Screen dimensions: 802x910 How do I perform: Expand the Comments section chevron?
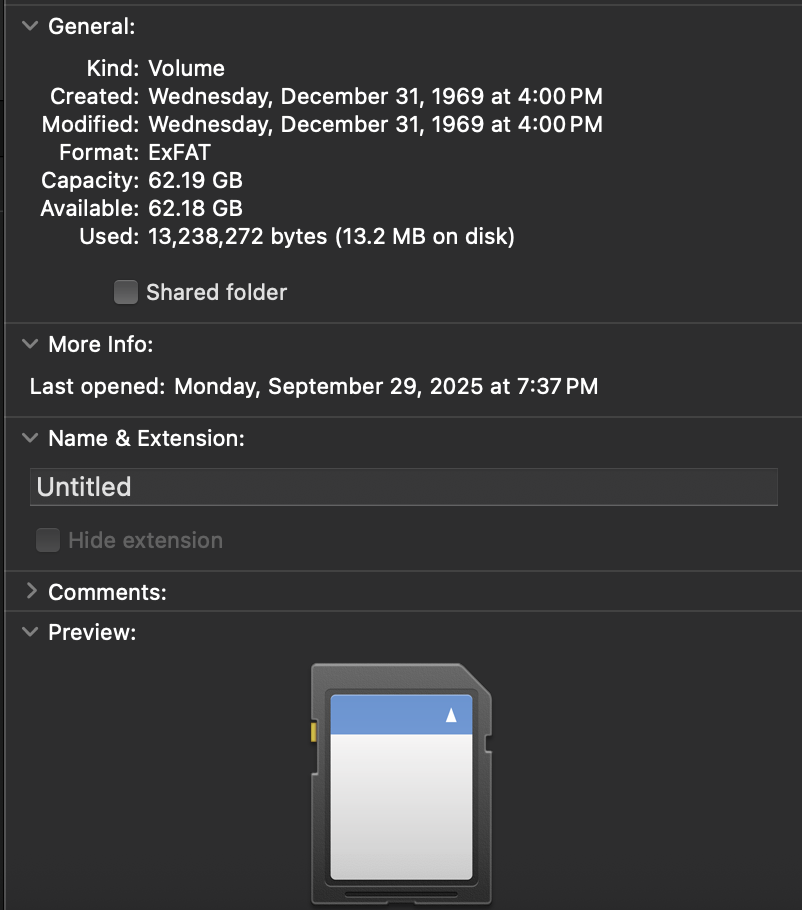[29, 592]
